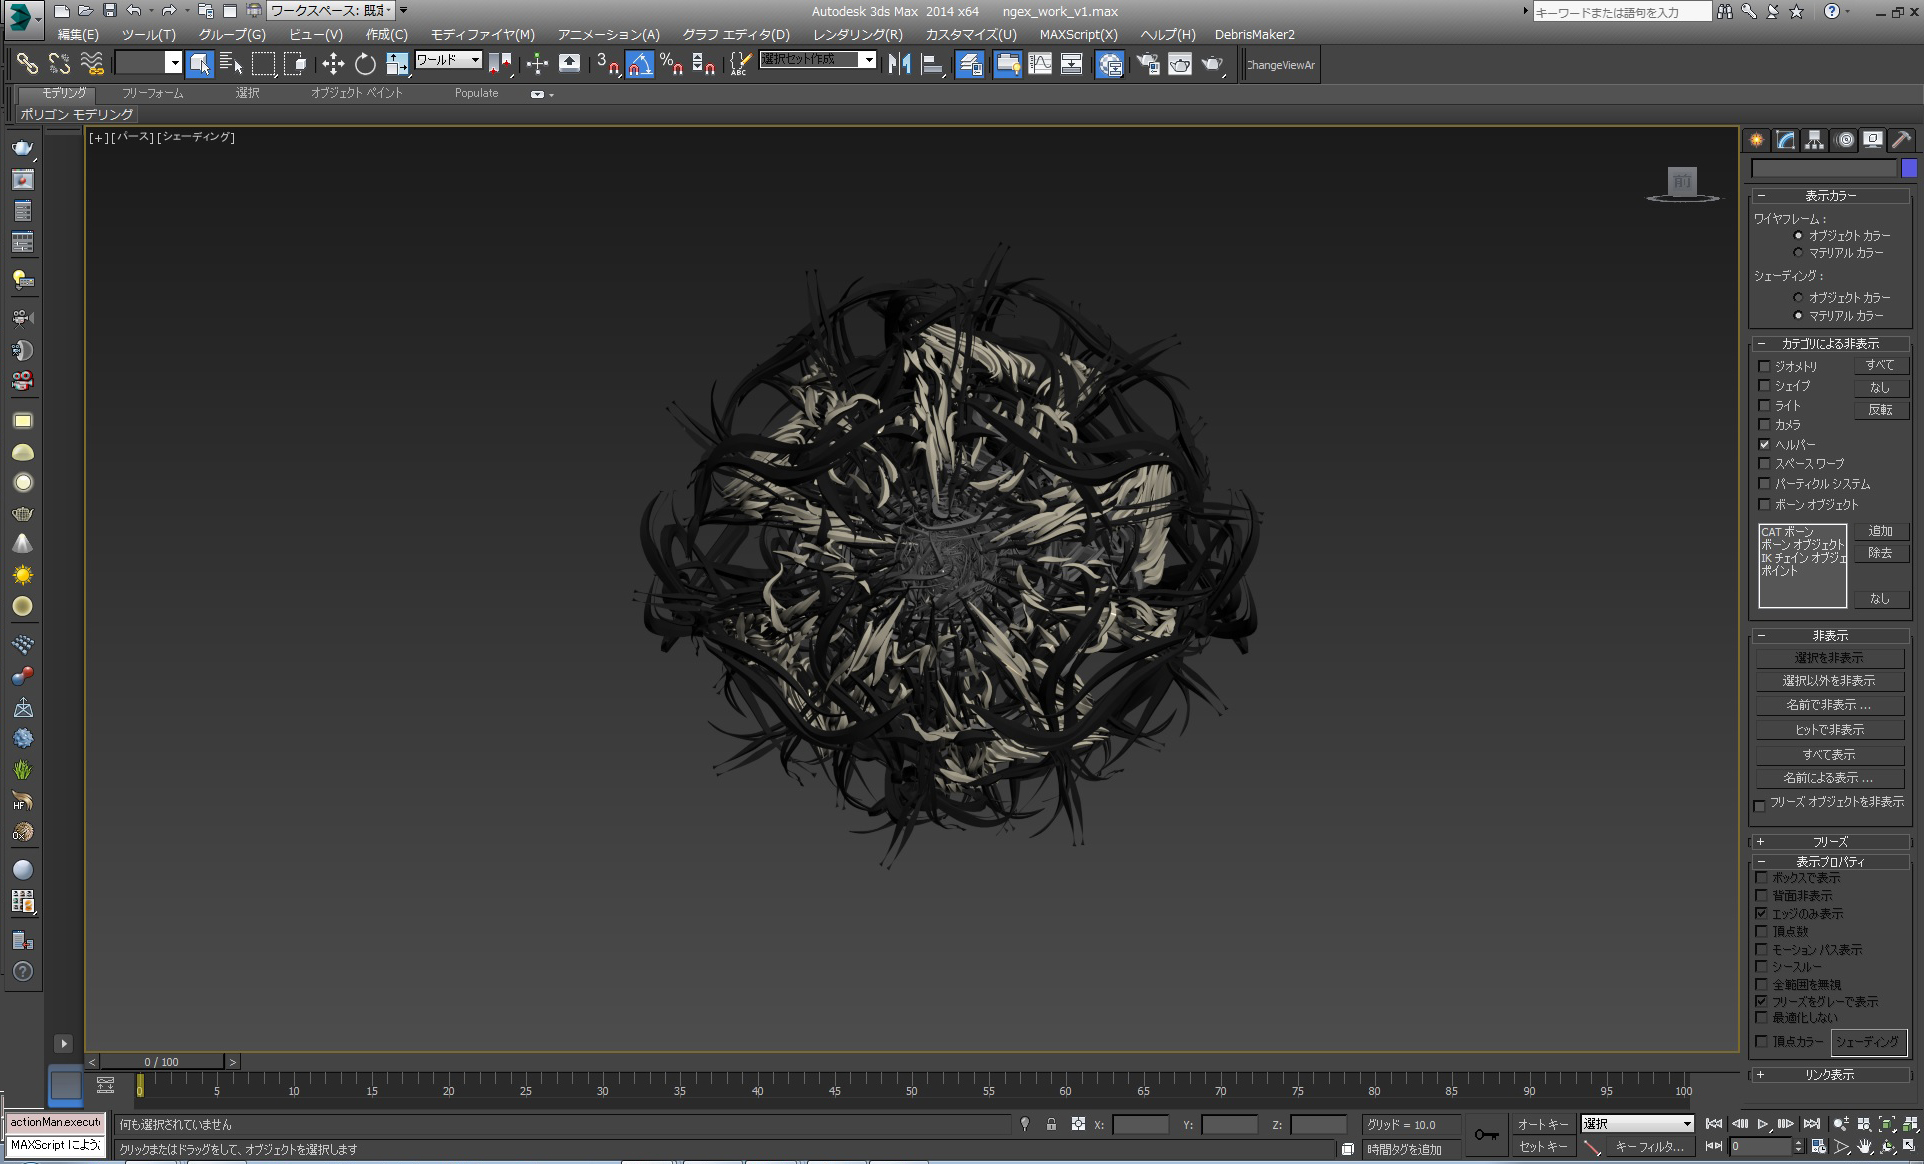This screenshot has width=1924, height=1164.
Task: Open the ワークスペース workspace dropdown
Action: click(x=330, y=11)
